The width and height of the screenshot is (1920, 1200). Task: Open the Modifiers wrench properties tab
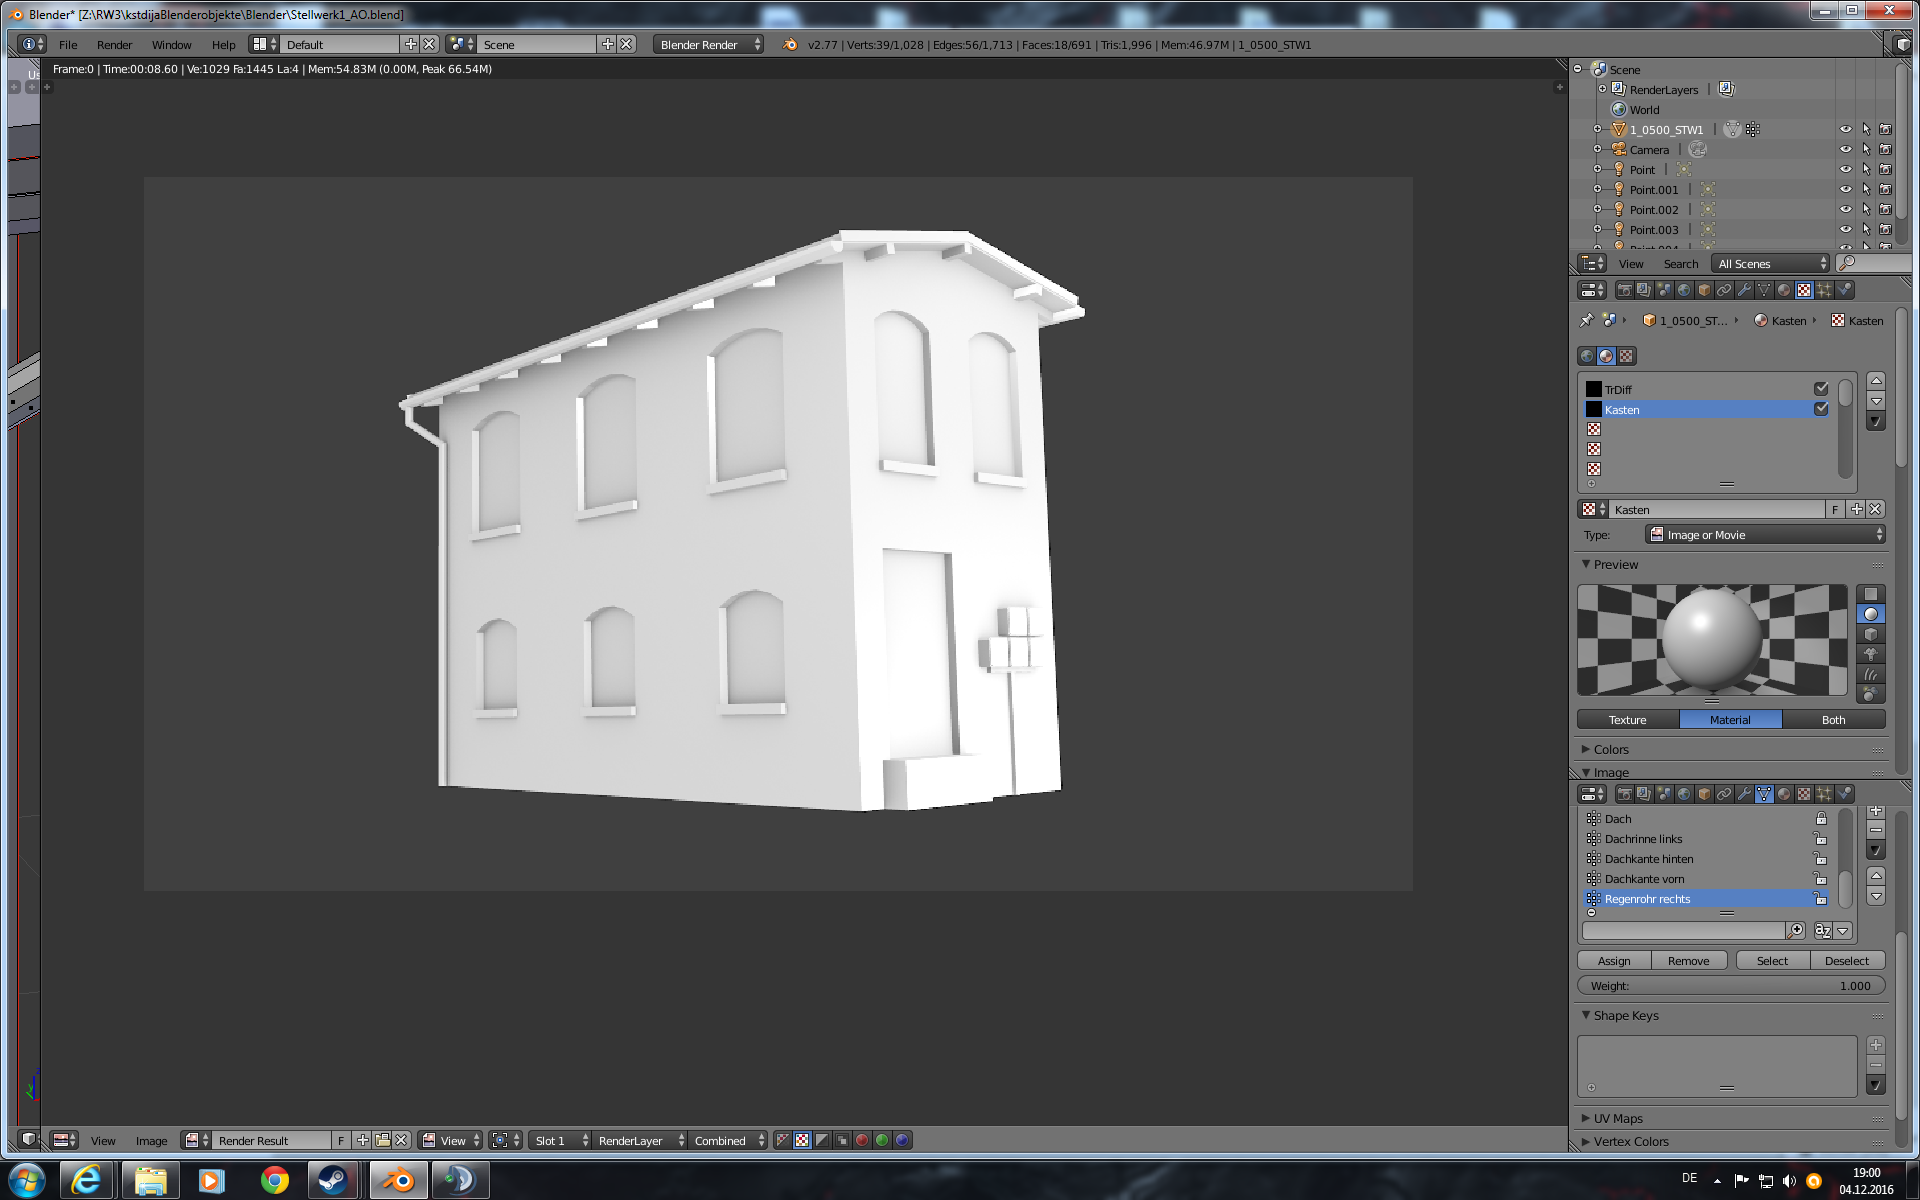pos(1744,290)
